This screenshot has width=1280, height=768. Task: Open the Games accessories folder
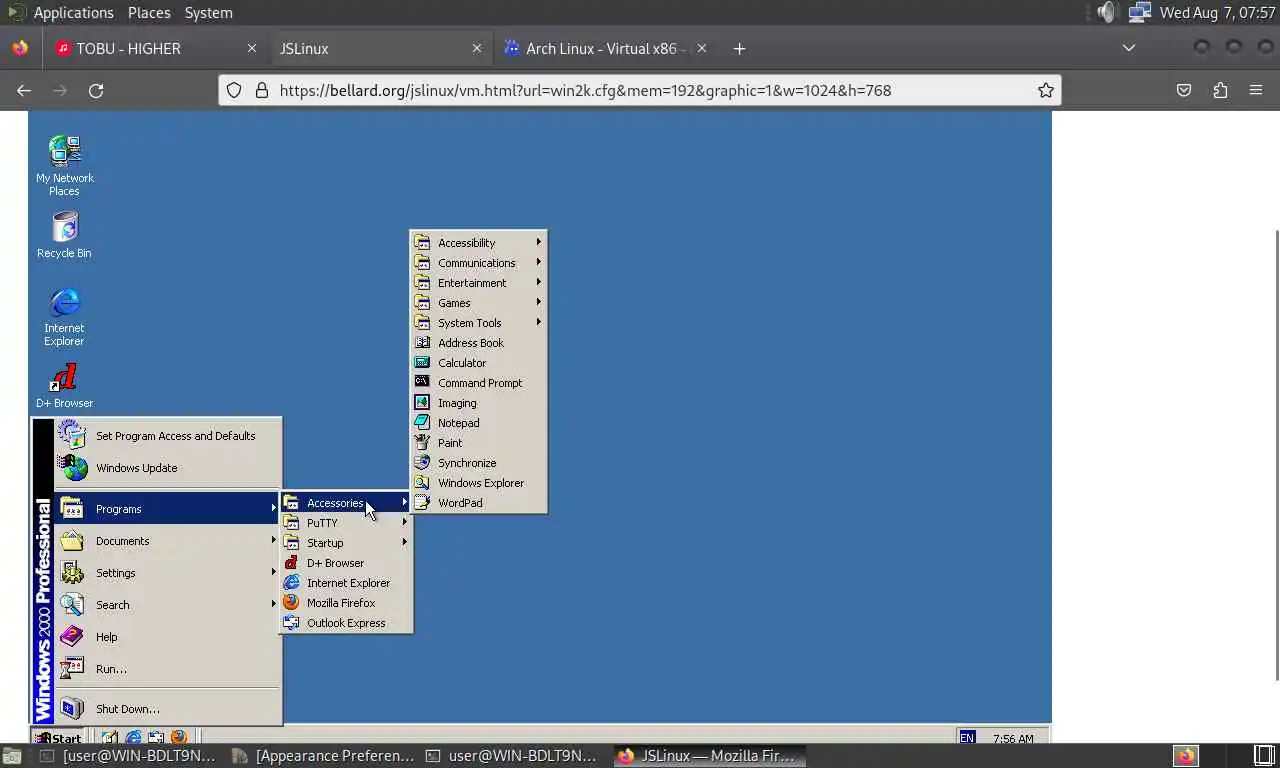click(x=479, y=303)
